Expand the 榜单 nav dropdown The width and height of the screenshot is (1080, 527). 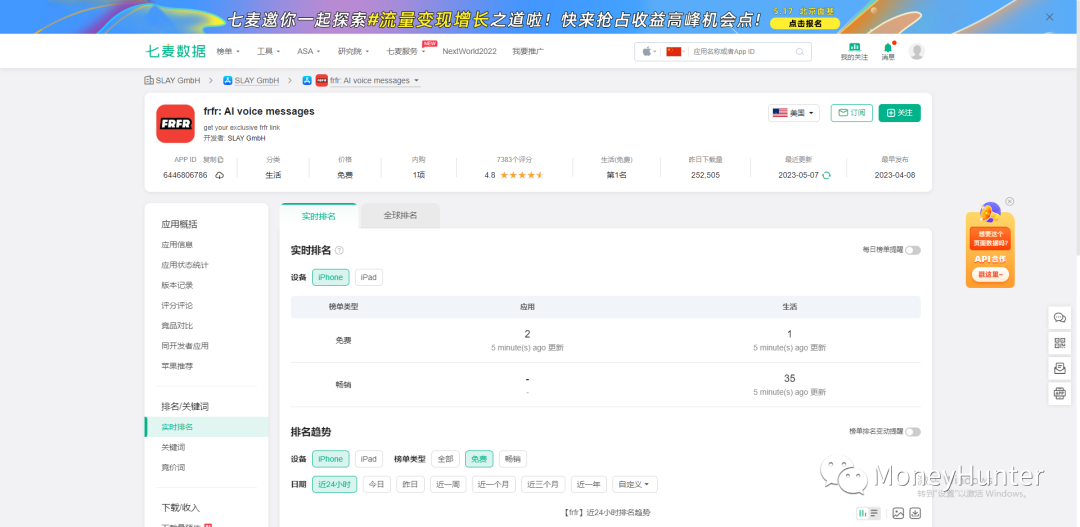[228, 51]
